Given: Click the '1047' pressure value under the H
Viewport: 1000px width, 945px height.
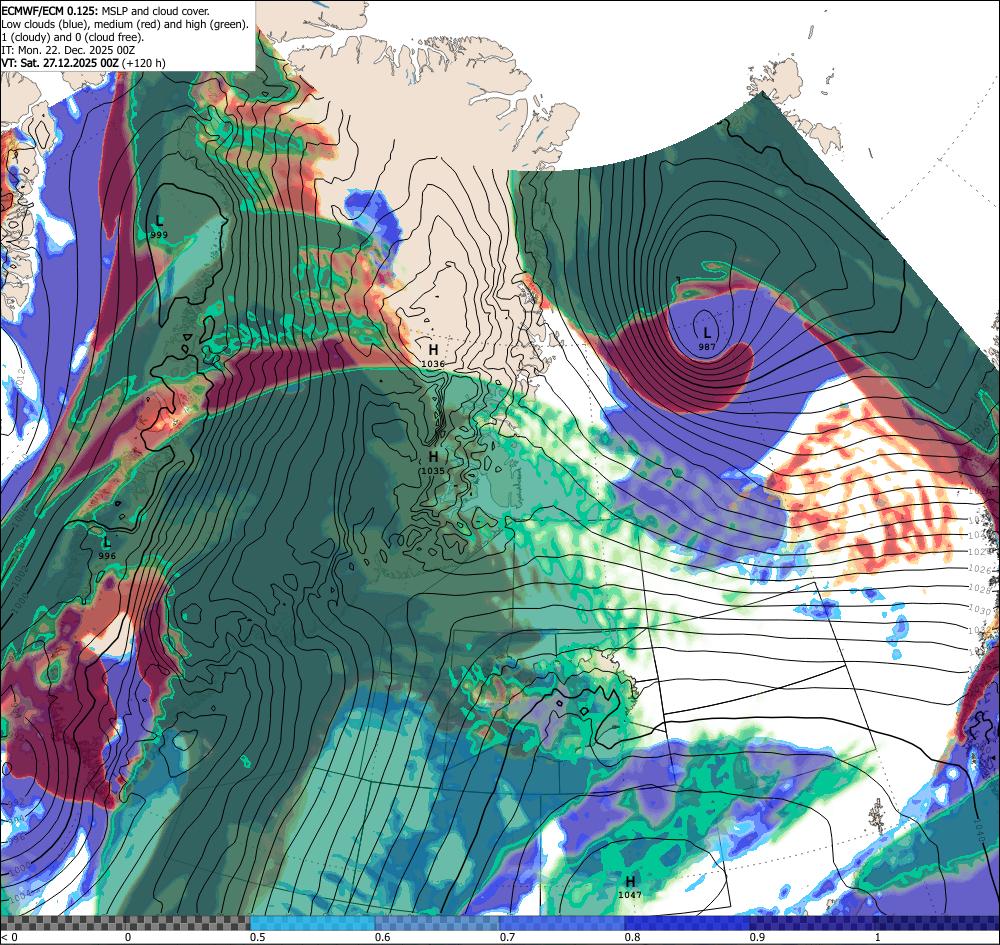Looking at the screenshot, I should (630, 895).
